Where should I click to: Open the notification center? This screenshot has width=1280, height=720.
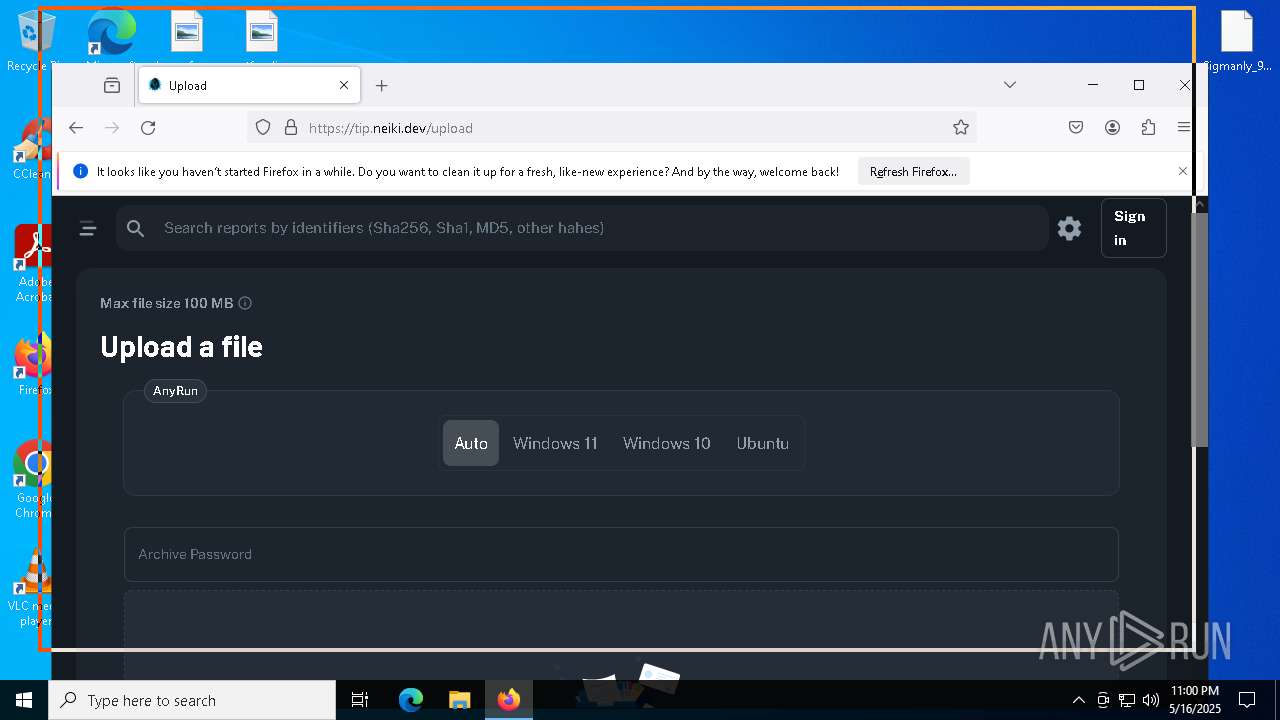[x=1247, y=700]
